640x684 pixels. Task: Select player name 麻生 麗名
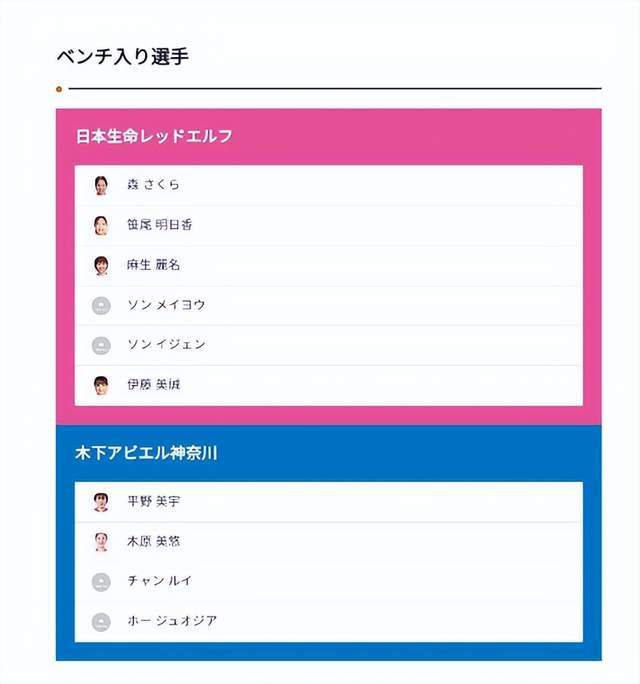(x=153, y=265)
